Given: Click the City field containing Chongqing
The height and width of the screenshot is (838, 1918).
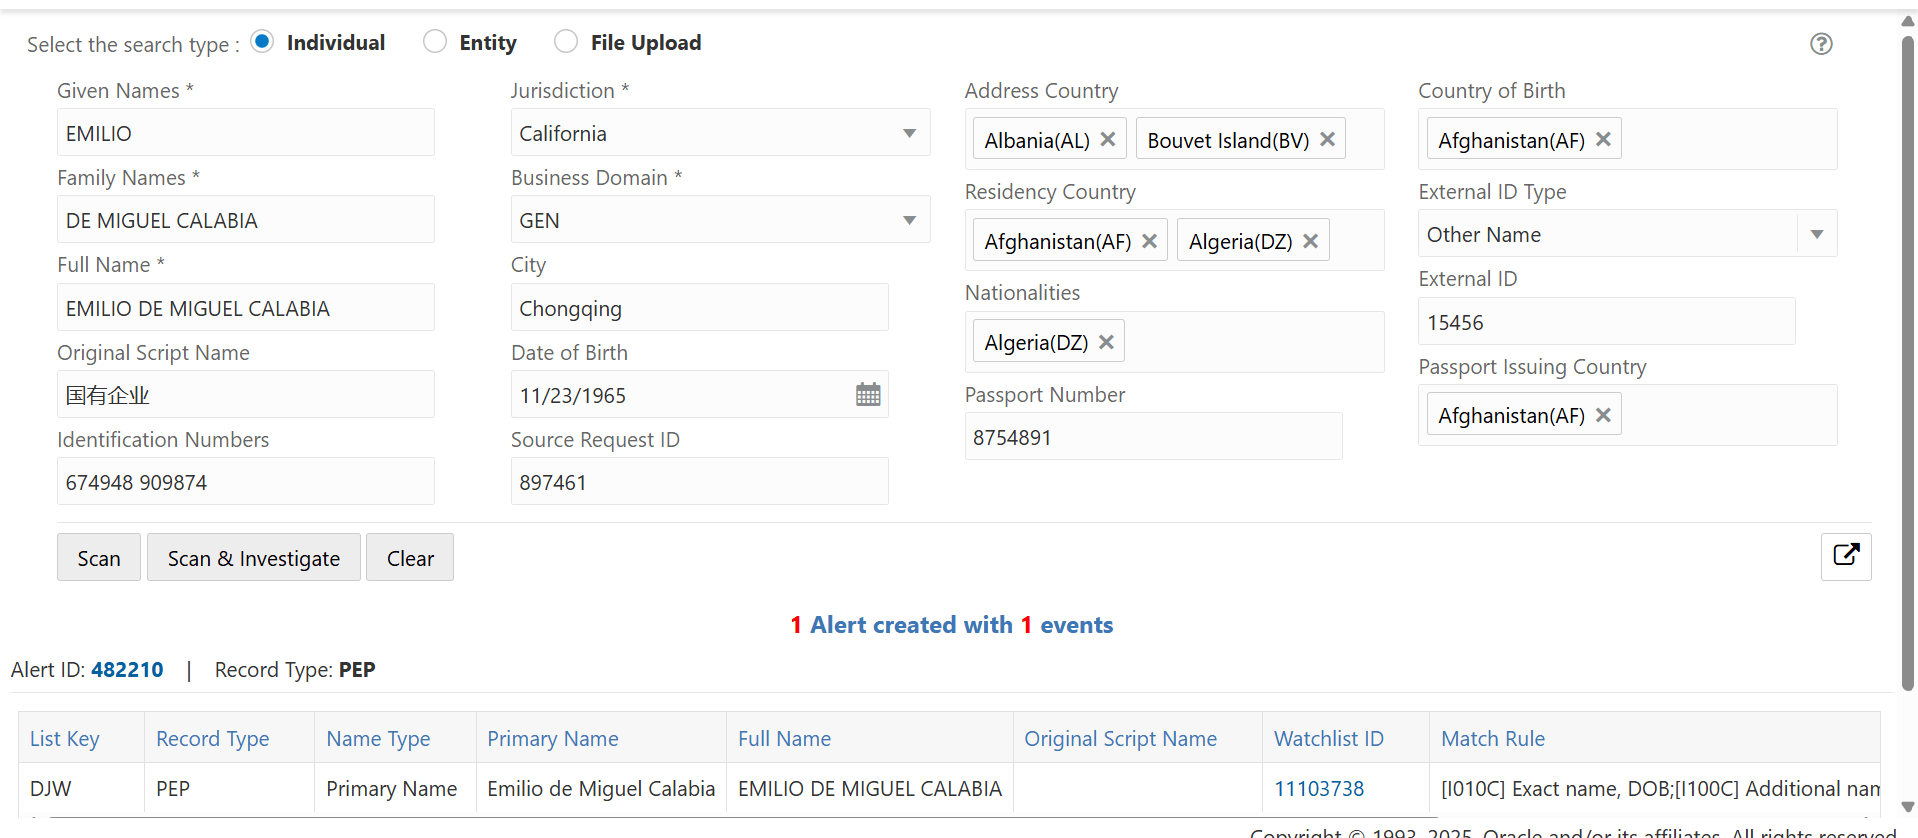Looking at the screenshot, I should tap(699, 308).
